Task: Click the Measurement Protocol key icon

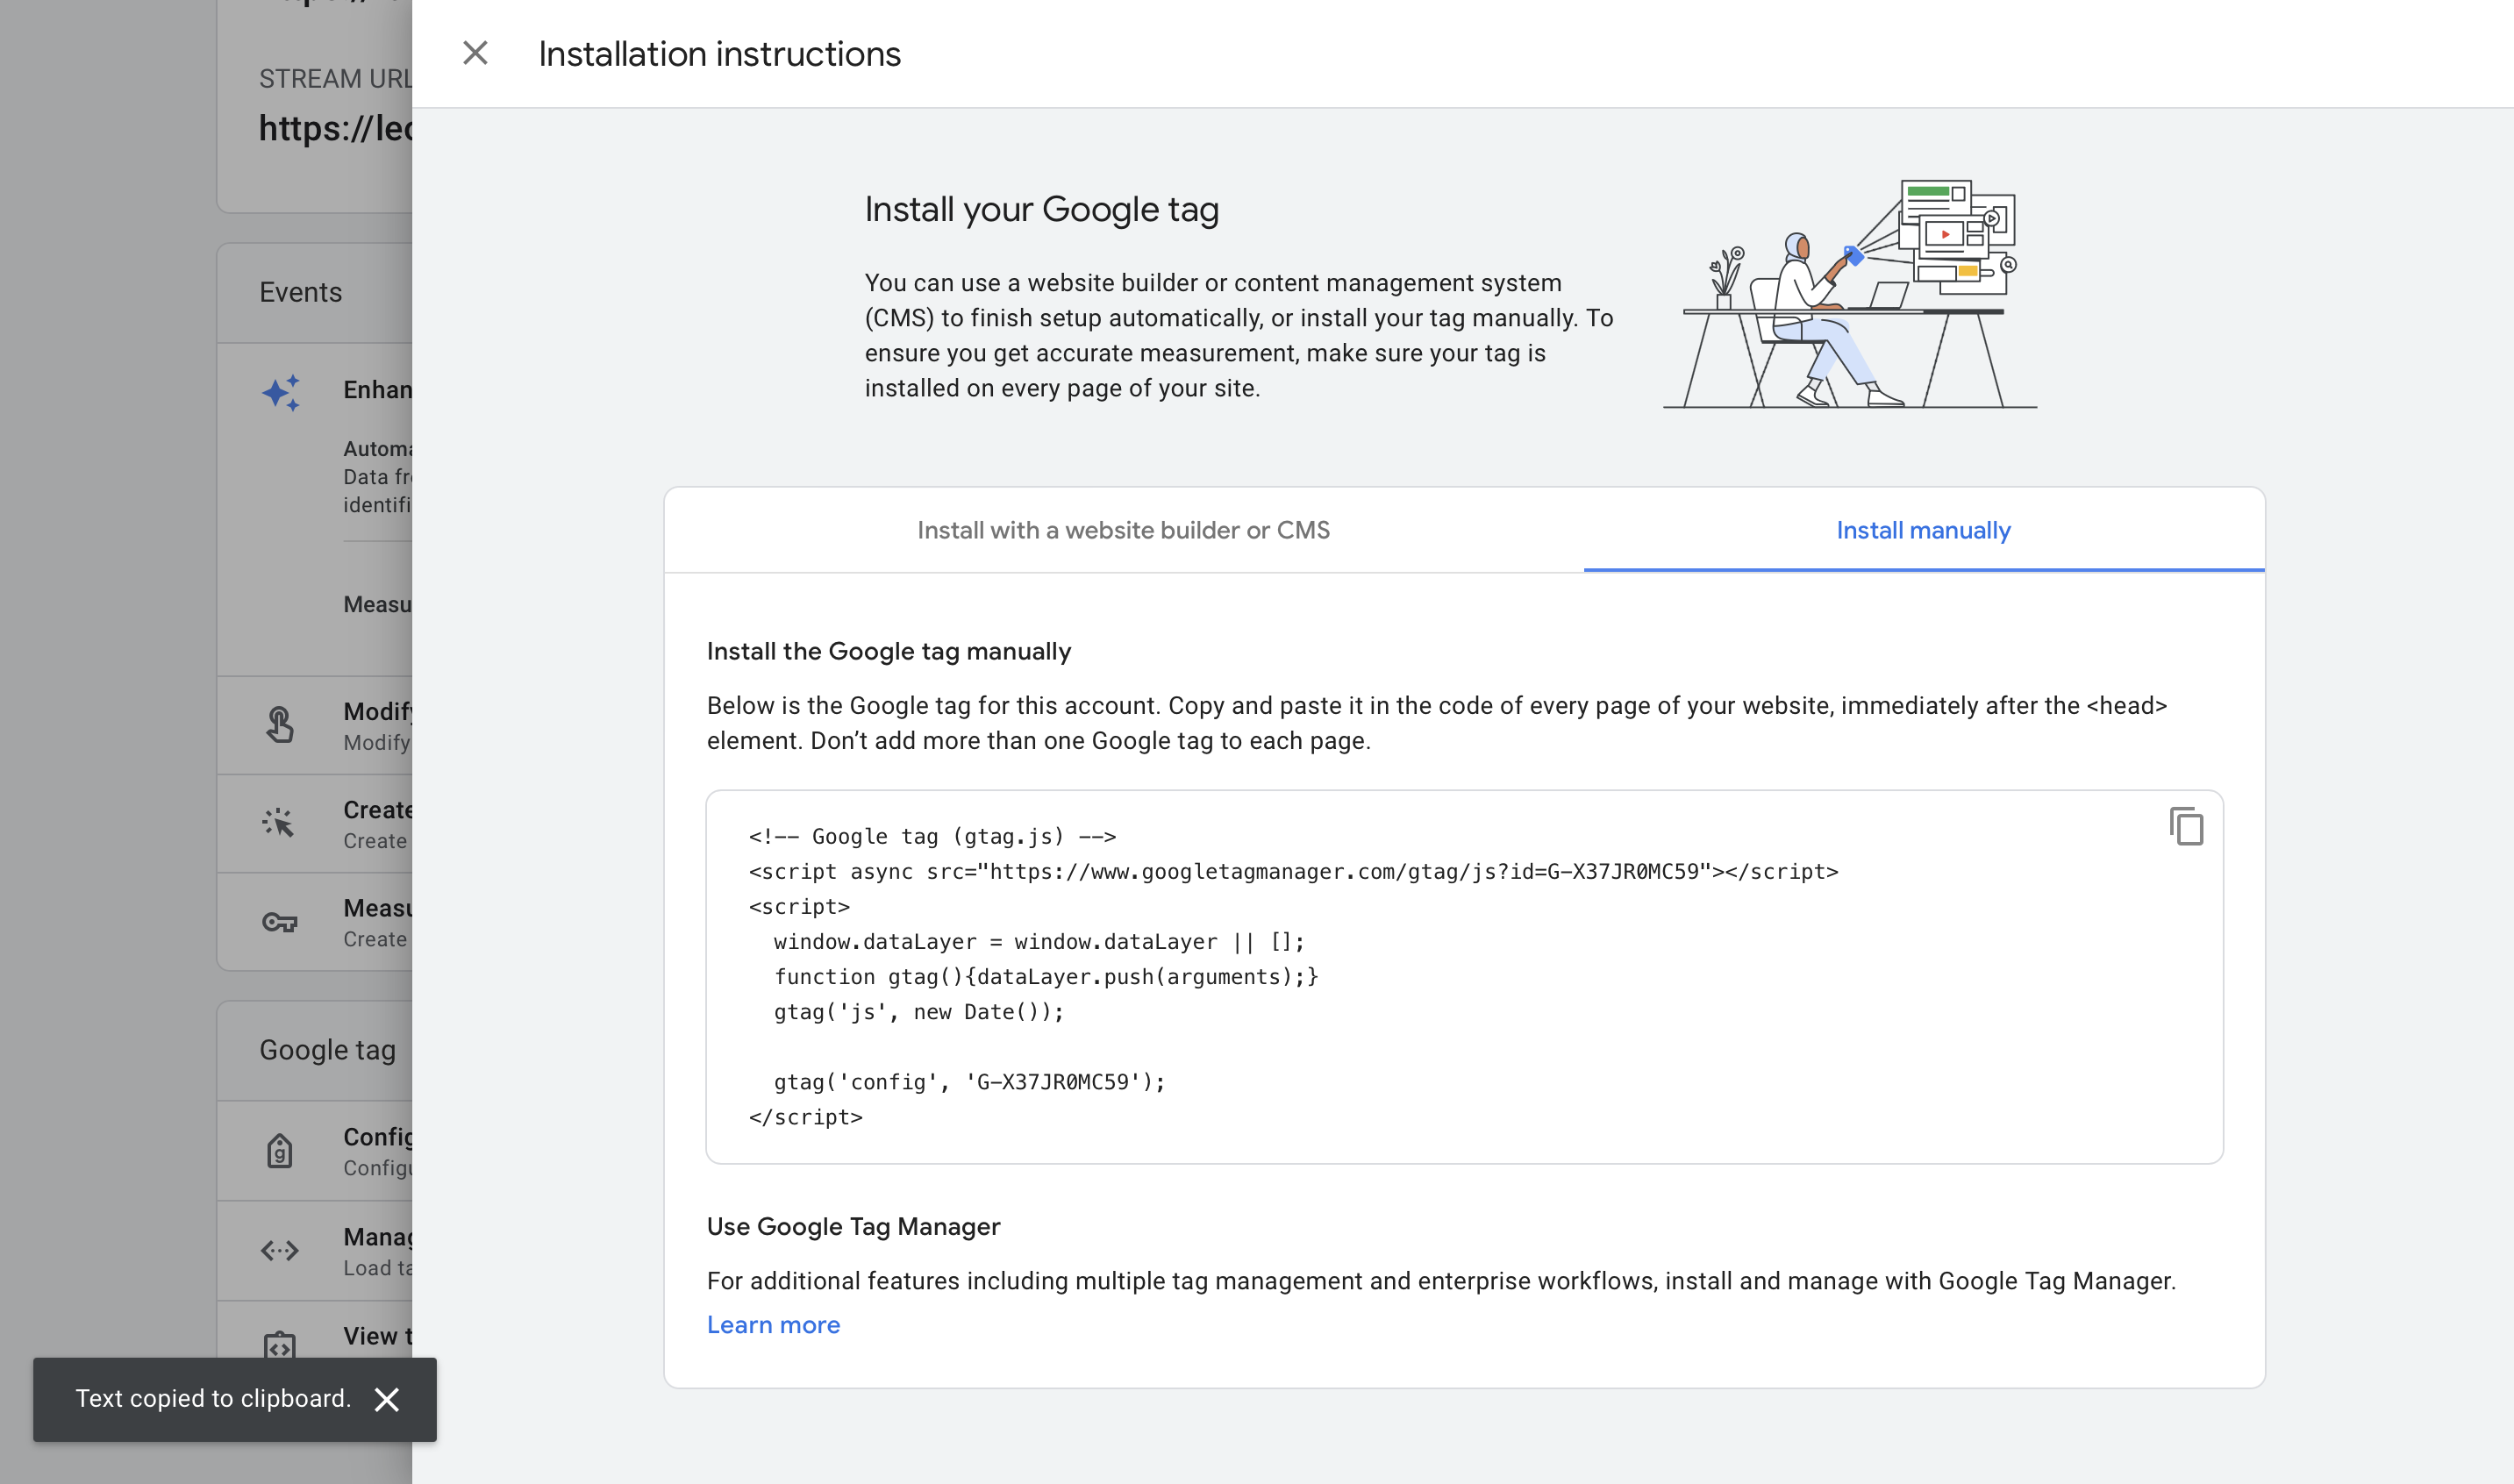Action: [x=280, y=922]
